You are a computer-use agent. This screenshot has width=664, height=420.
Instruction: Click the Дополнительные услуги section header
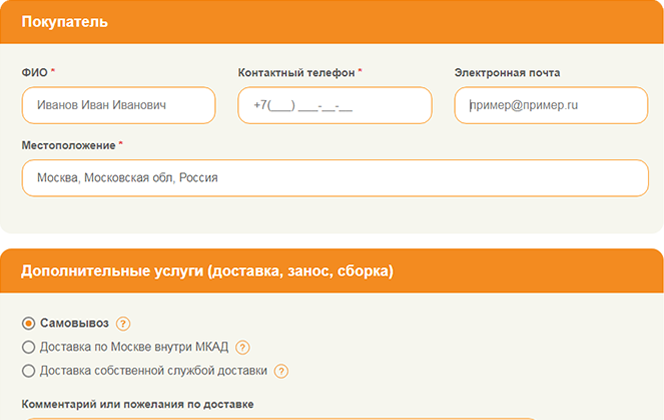tap(207, 271)
